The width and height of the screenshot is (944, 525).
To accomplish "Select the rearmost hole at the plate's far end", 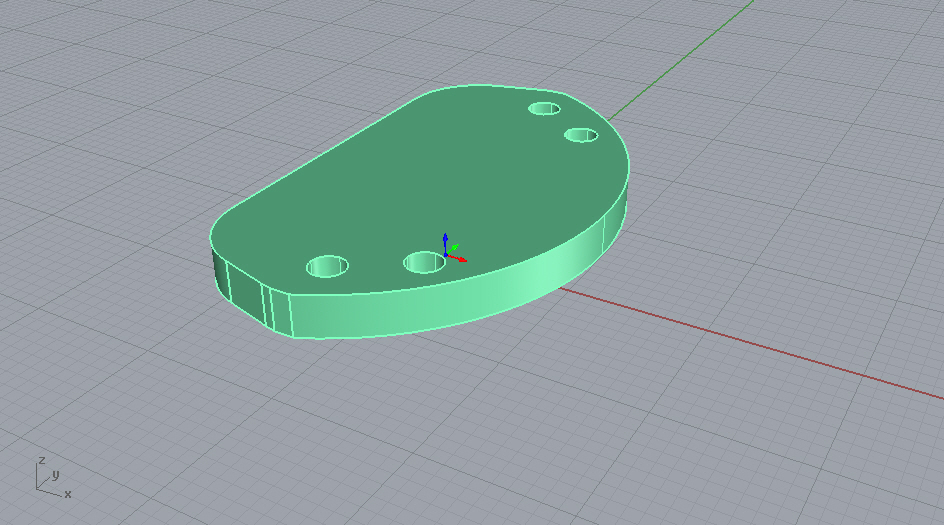I will click(545, 108).
